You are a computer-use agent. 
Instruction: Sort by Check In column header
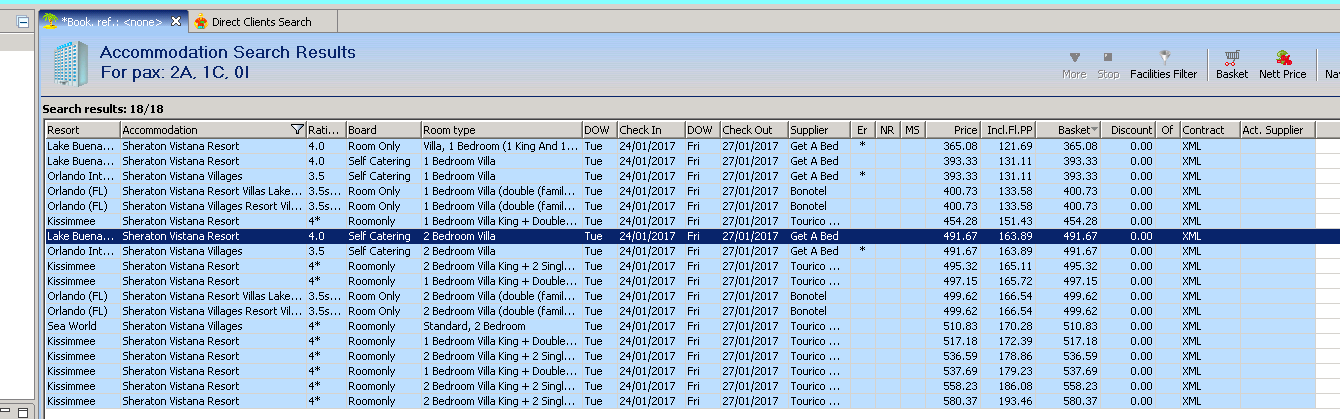(651, 130)
